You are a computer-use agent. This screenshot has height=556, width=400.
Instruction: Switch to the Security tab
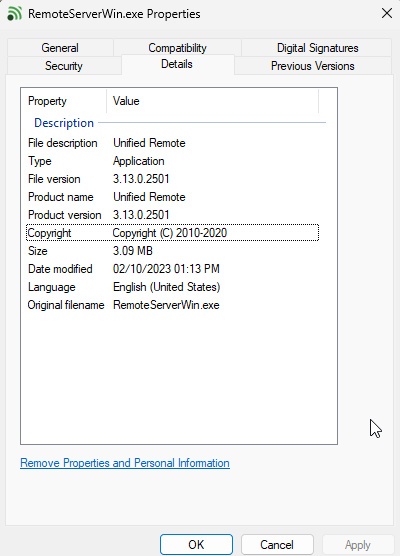click(x=64, y=66)
